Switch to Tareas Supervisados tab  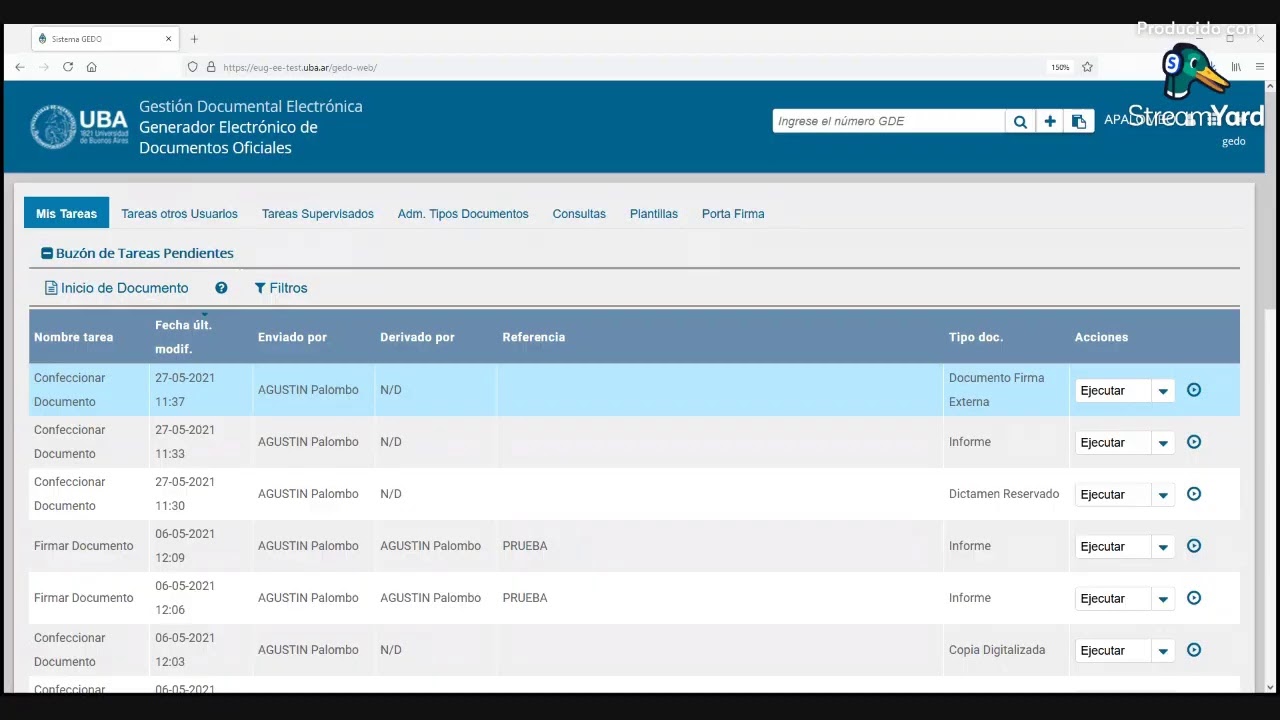(x=318, y=214)
